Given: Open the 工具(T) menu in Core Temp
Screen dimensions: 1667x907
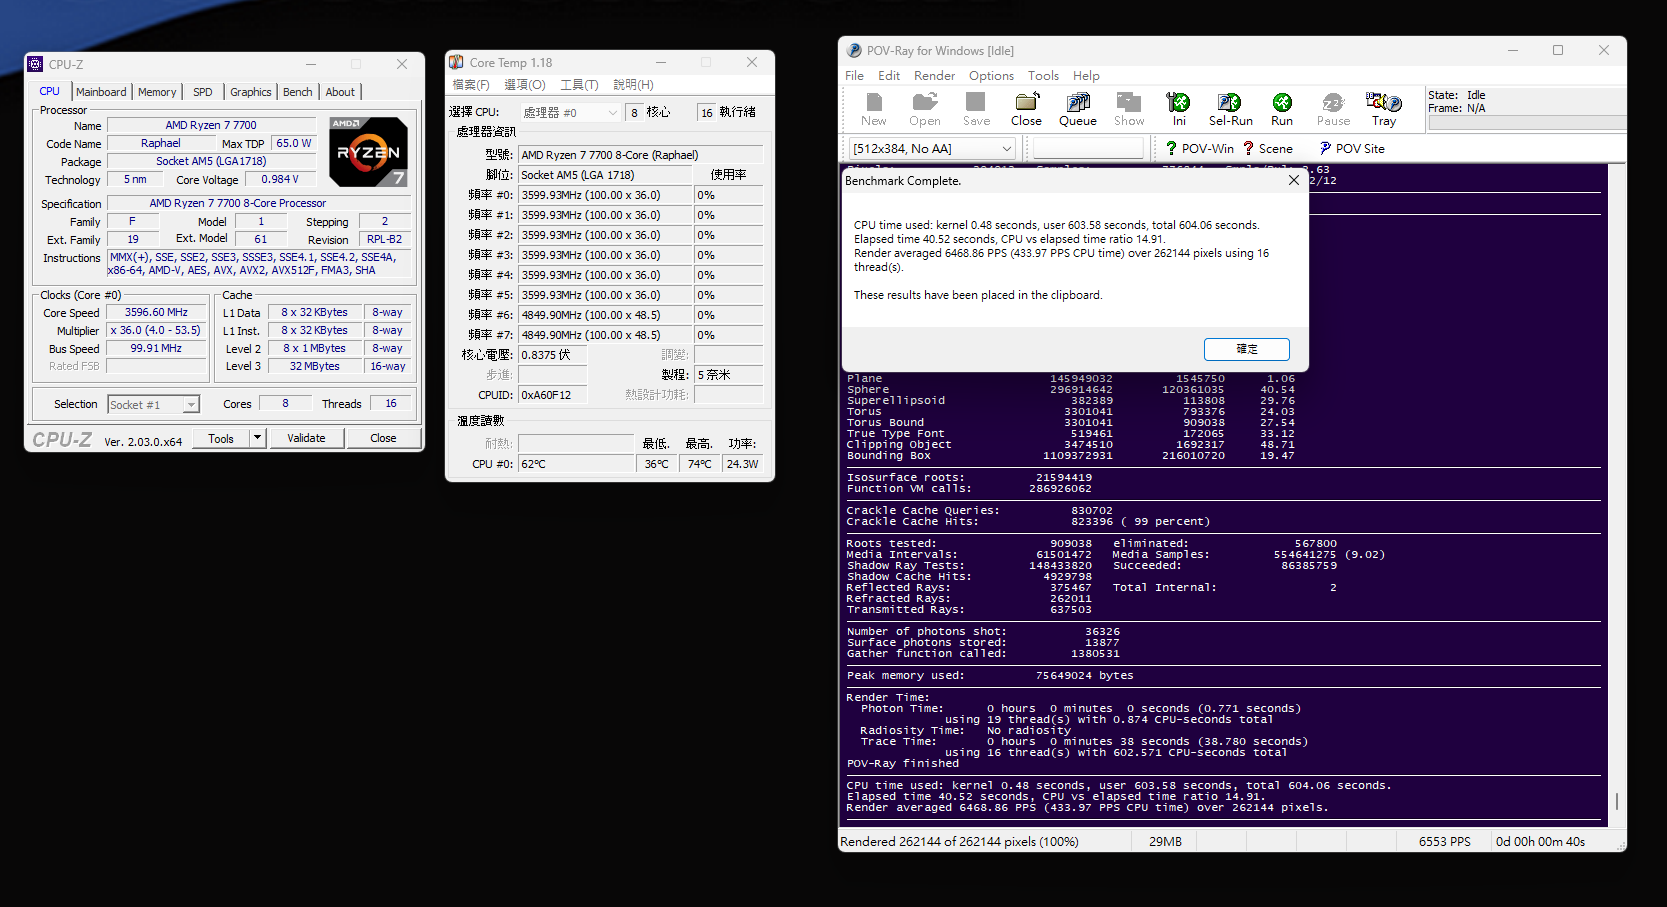Looking at the screenshot, I should pyautogui.click(x=579, y=85).
